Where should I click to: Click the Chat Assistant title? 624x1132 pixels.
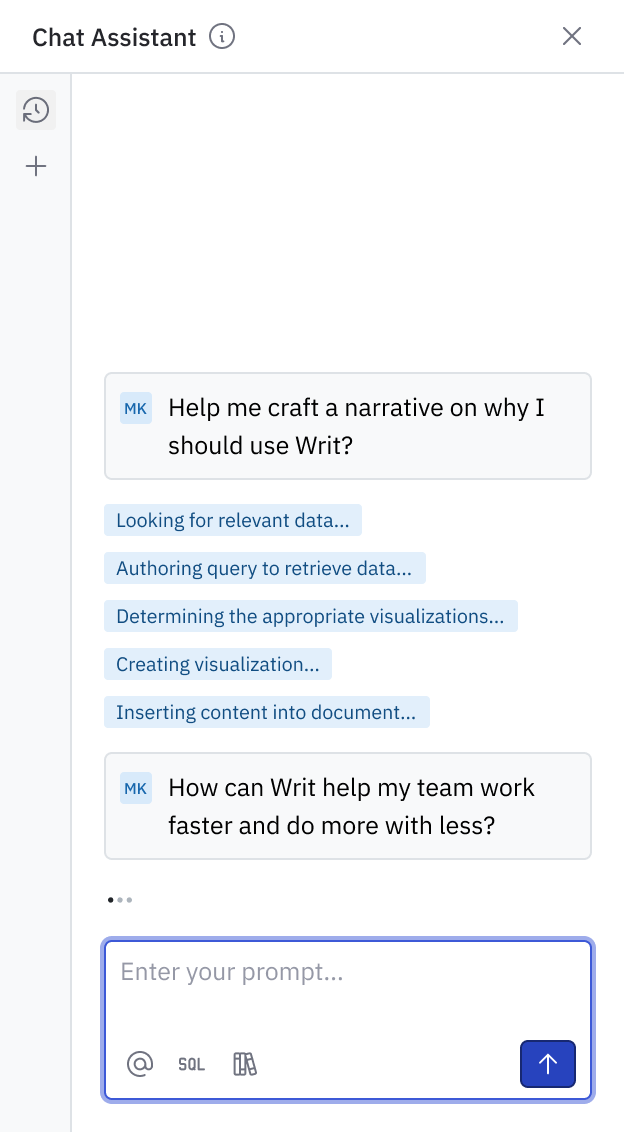coord(114,37)
